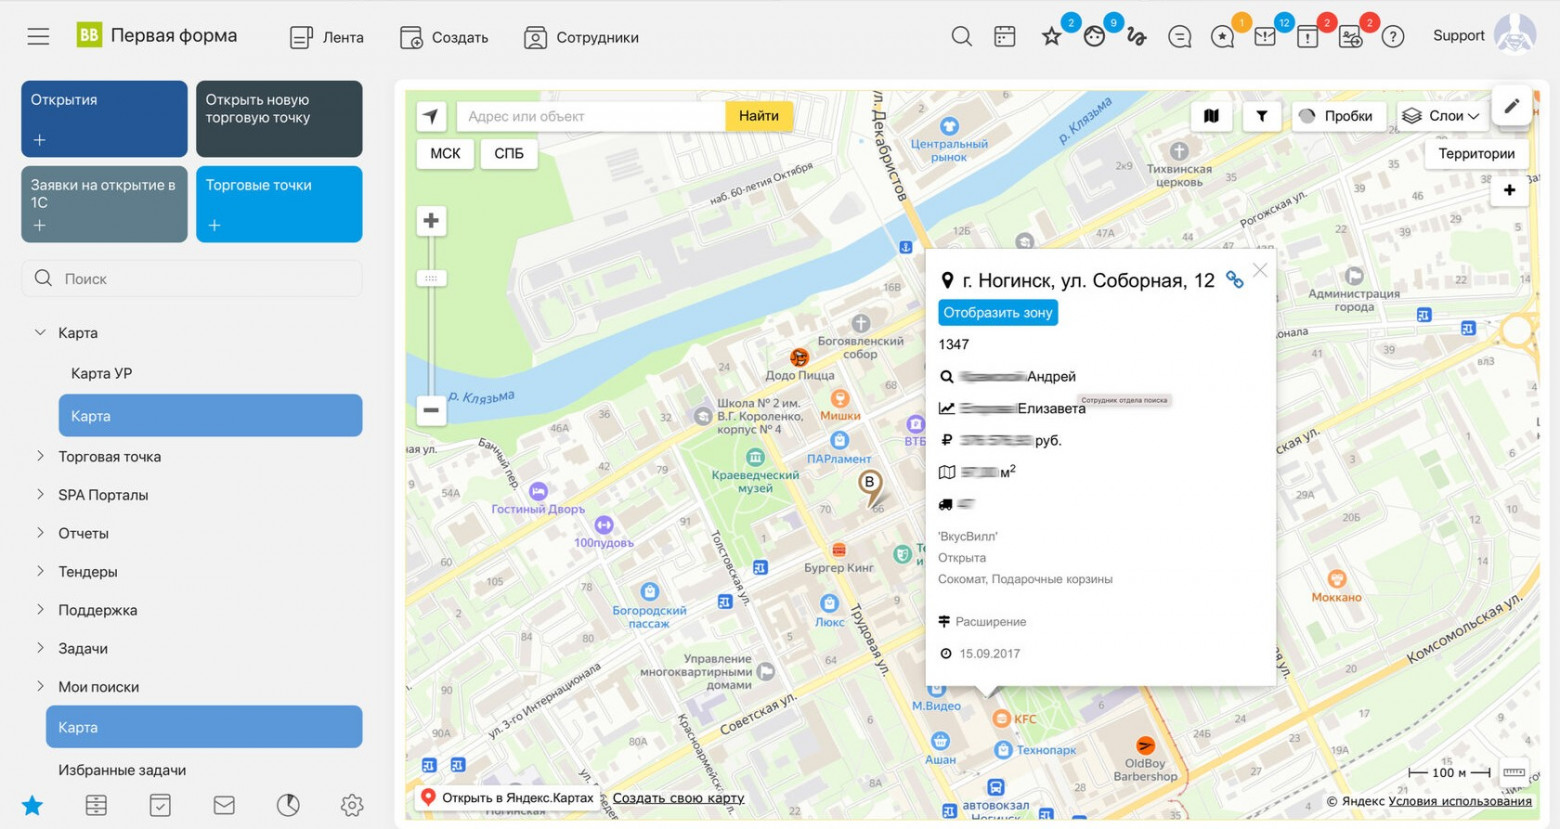
Task: Click the geolocation arrow beside the address field
Action: pyautogui.click(x=430, y=115)
